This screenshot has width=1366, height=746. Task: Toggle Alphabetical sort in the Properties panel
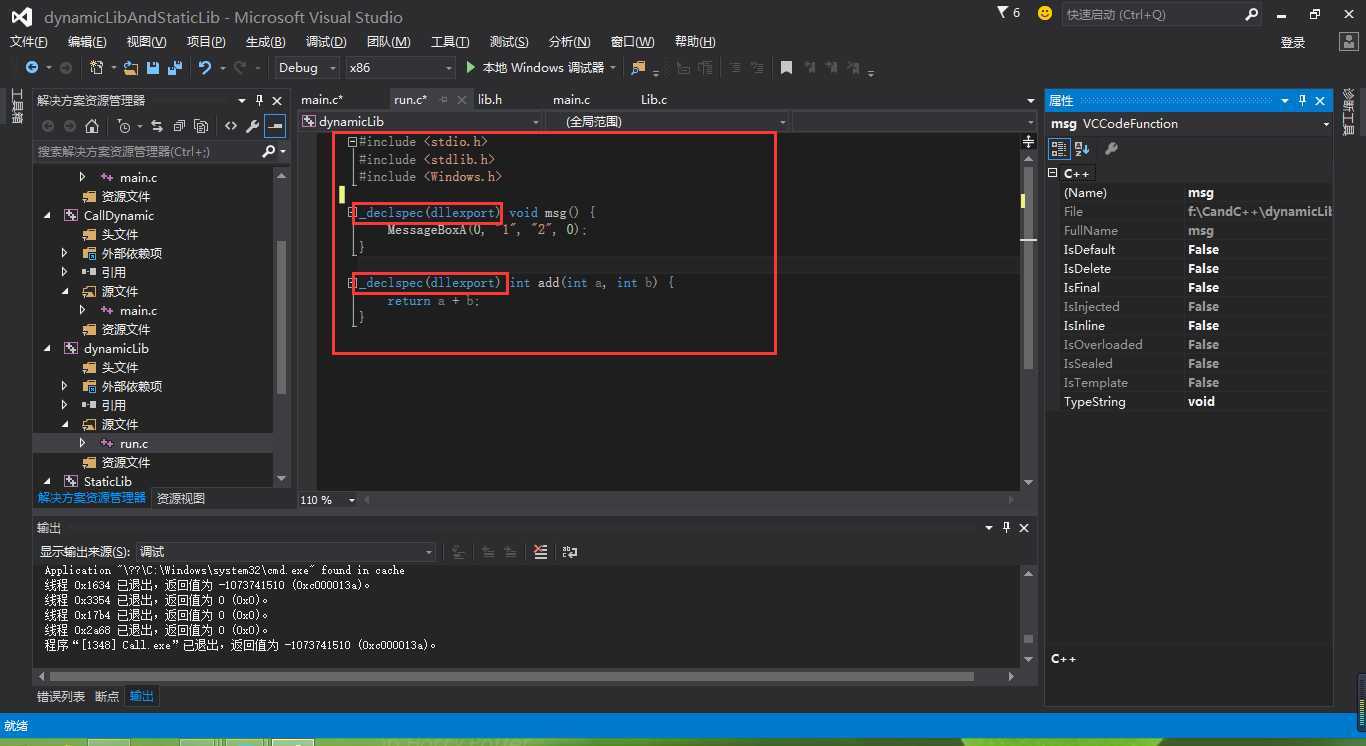tap(1082, 148)
